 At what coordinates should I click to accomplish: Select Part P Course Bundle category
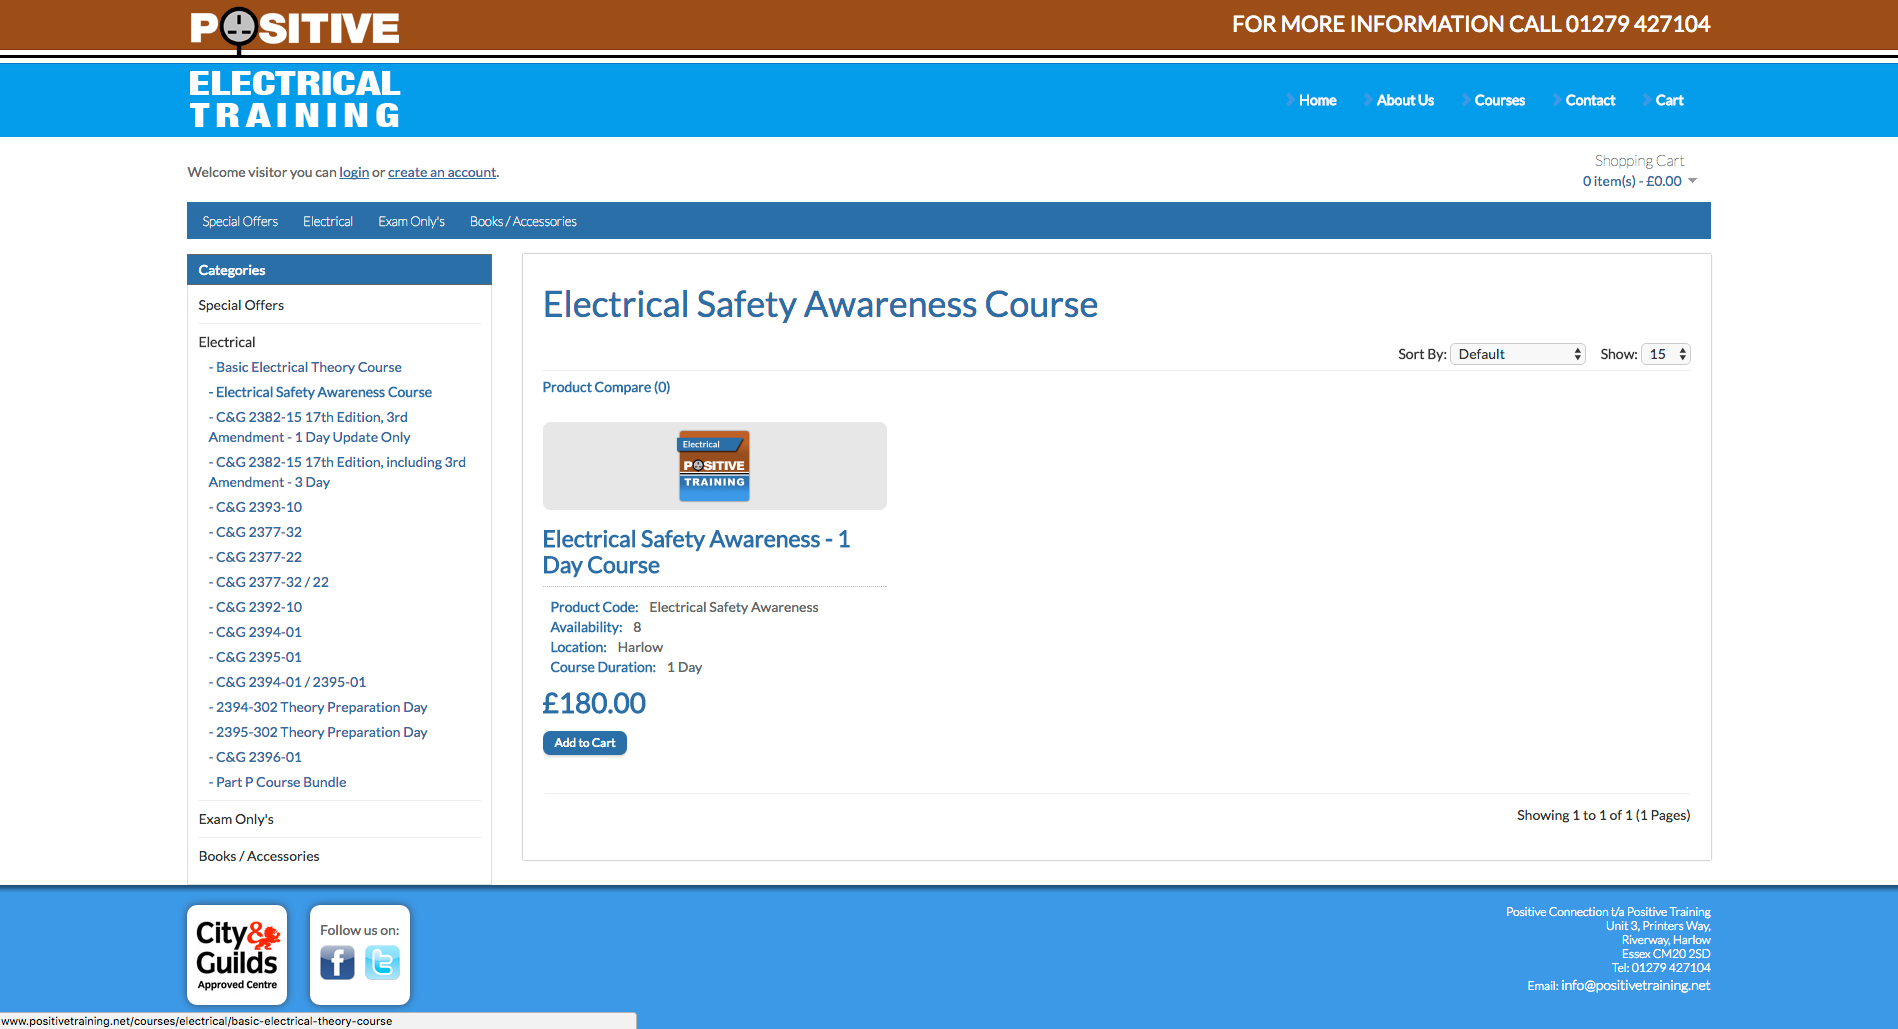click(x=281, y=782)
